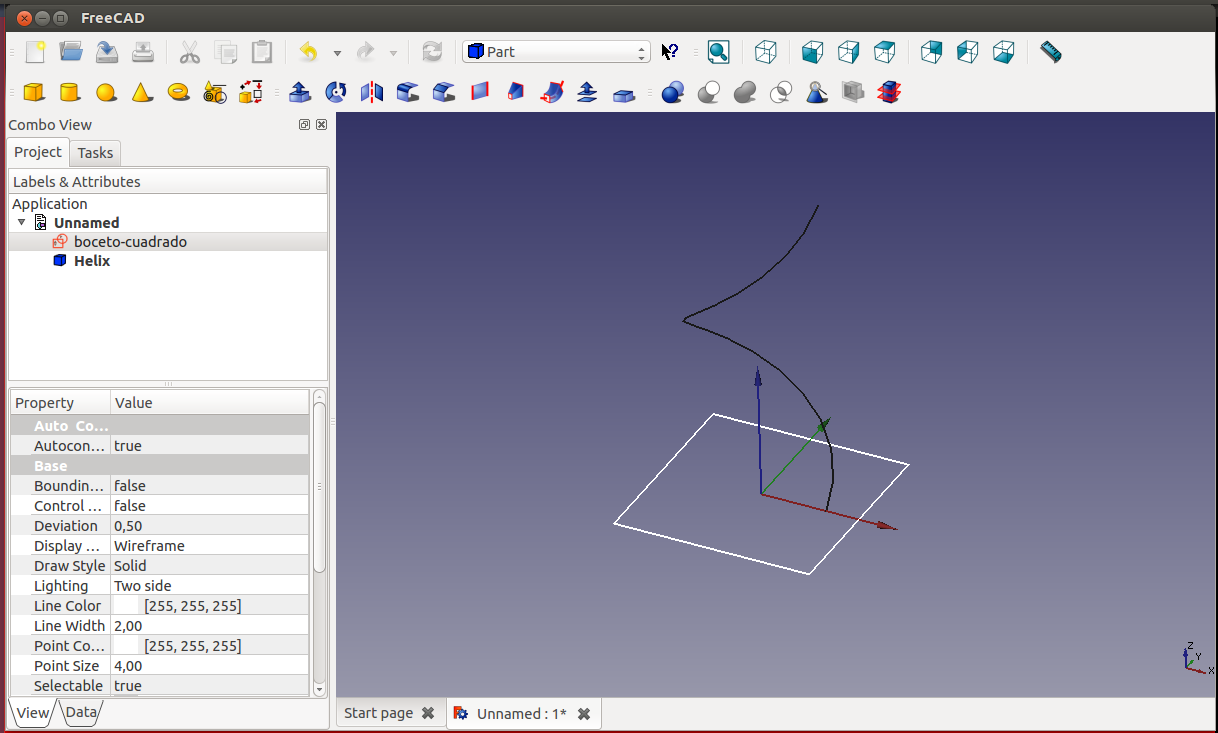Open the undo history dropdown arrow
The width and height of the screenshot is (1218, 733).
click(x=337, y=53)
